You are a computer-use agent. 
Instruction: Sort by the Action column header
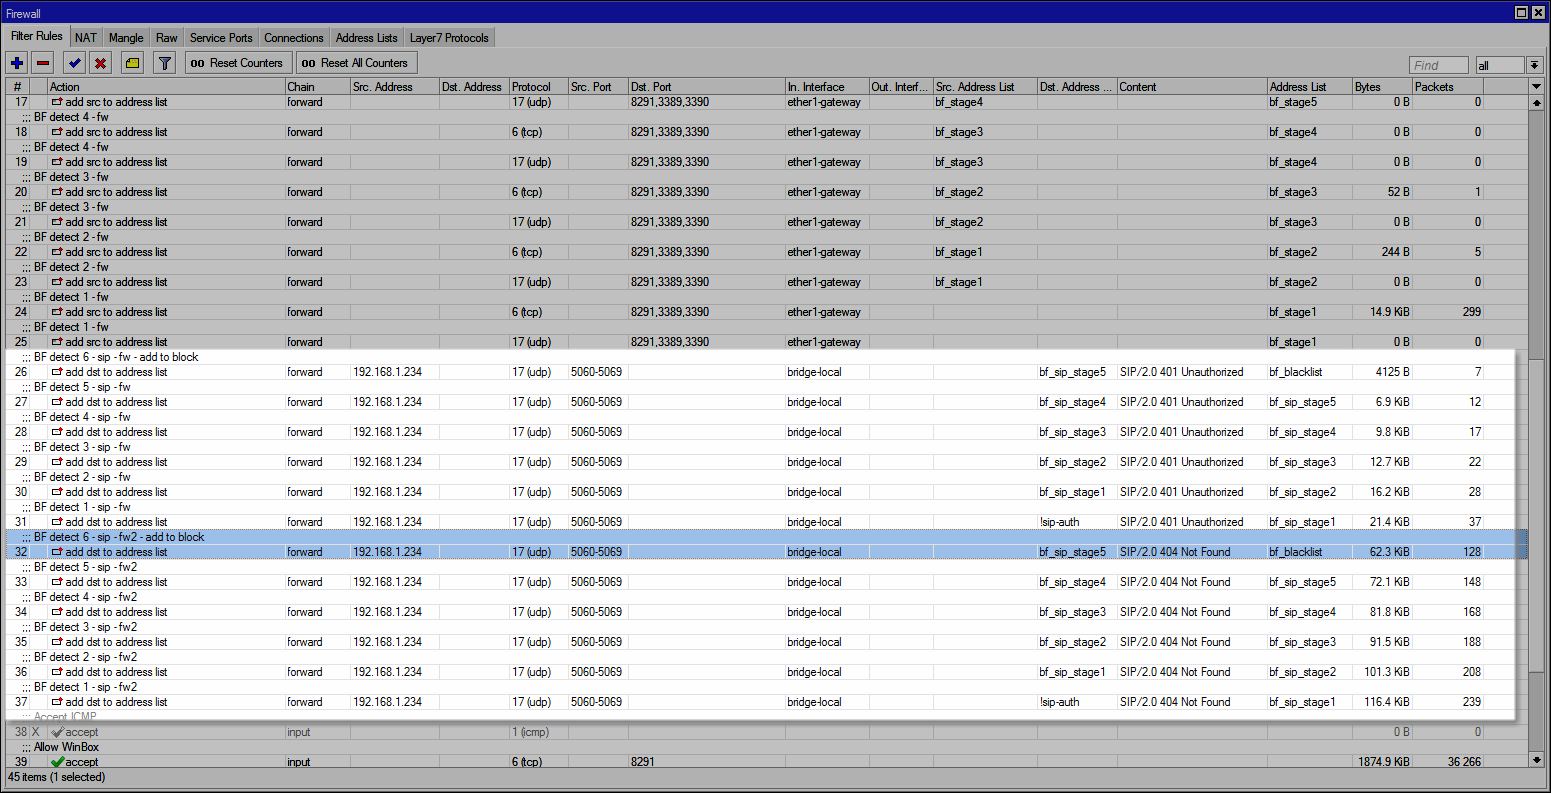[167, 87]
